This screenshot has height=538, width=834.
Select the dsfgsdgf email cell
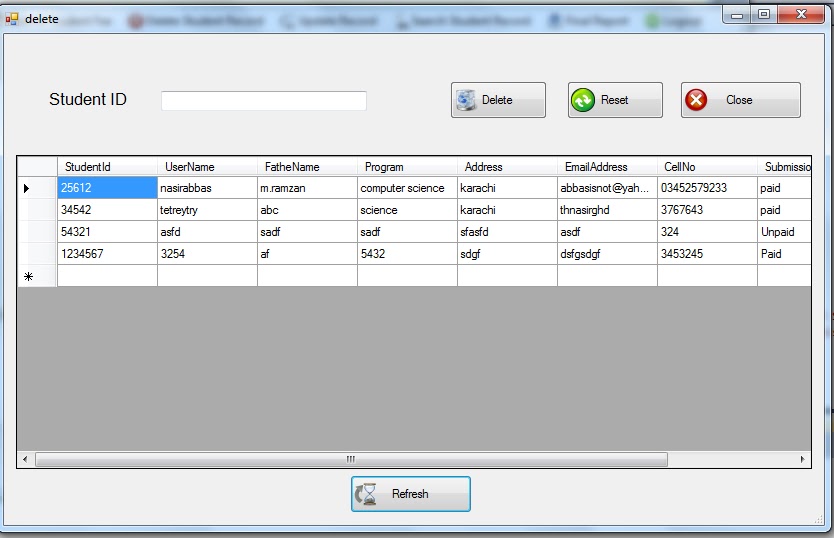point(607,253)
